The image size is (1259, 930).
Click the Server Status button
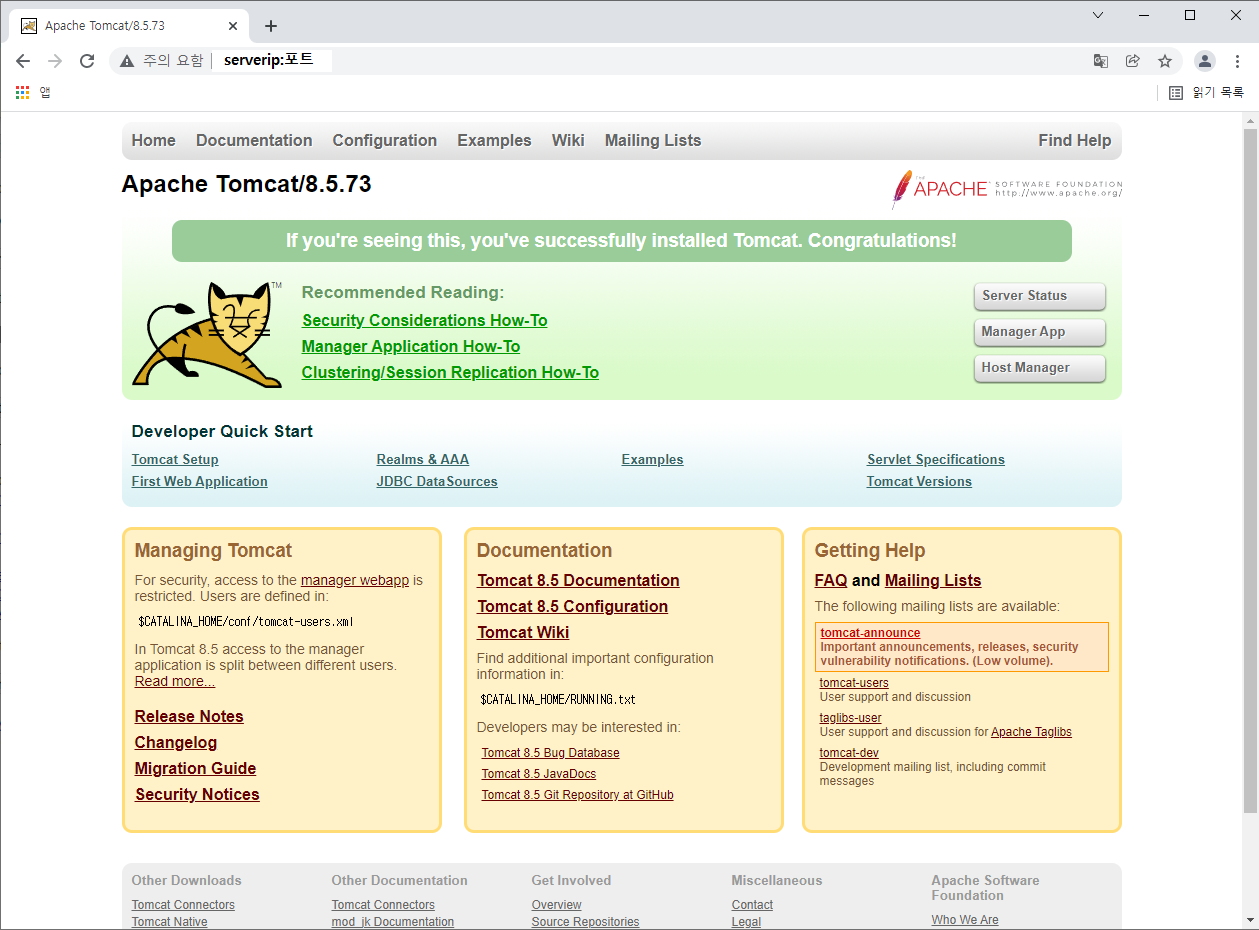pos(1040,296)
